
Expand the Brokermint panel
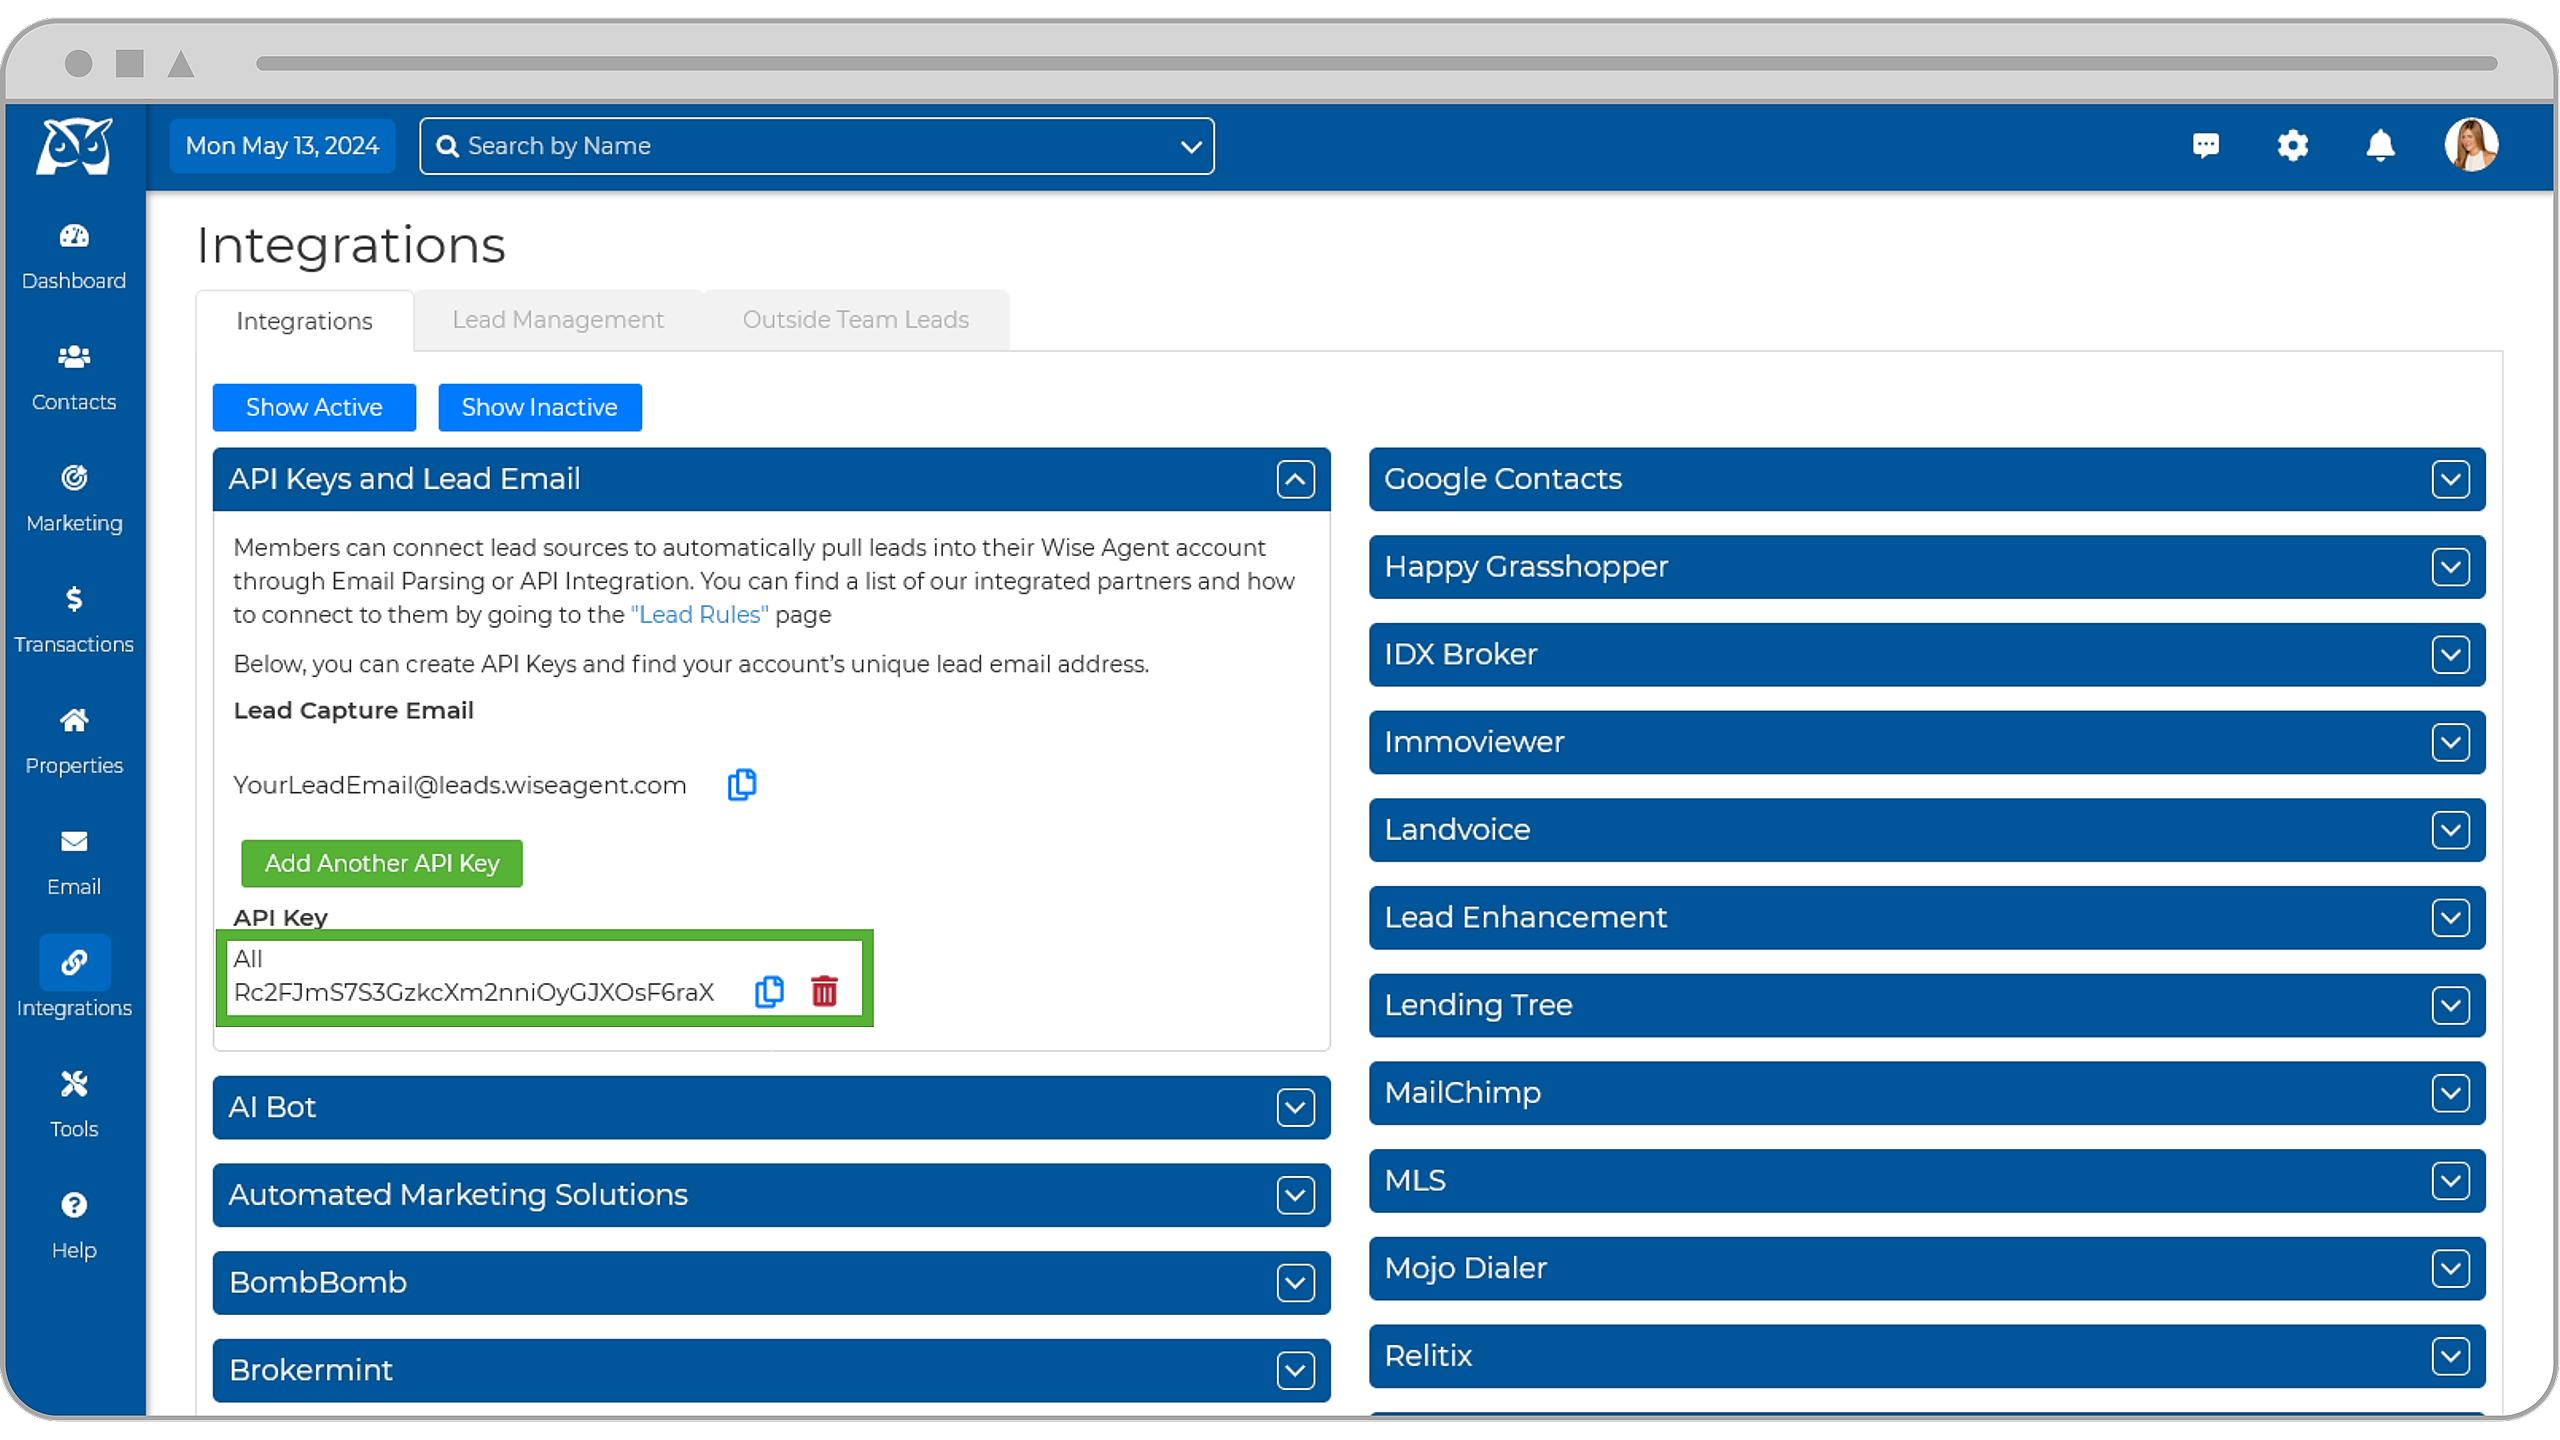1296,1371
